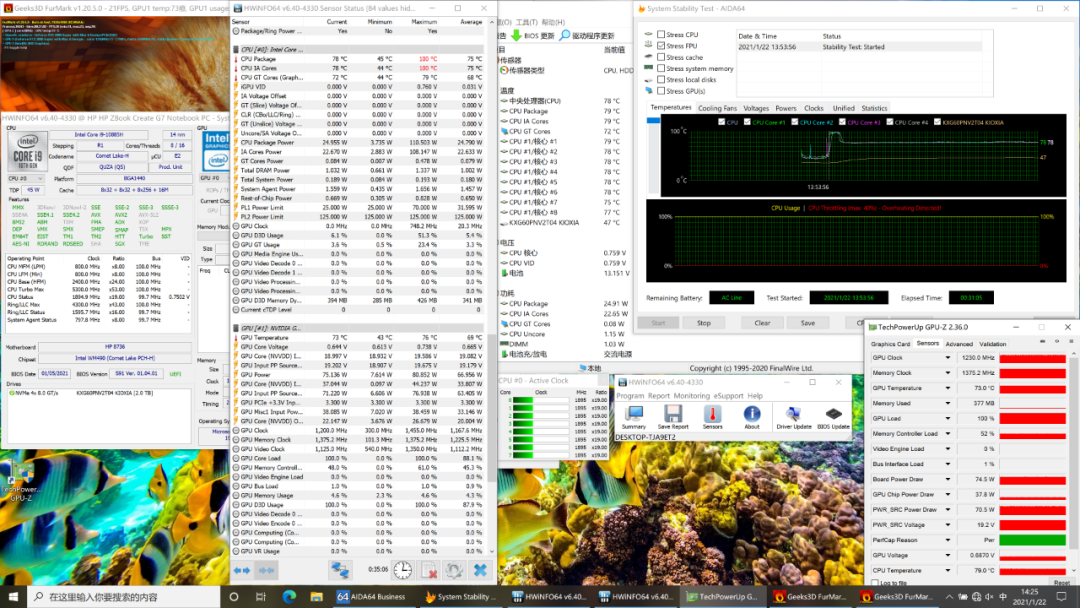Open Summary in HWiNFO64 toolbar
Image resolution: width=1080 pixels, height=608 pixels.
(x=633, y=415)
